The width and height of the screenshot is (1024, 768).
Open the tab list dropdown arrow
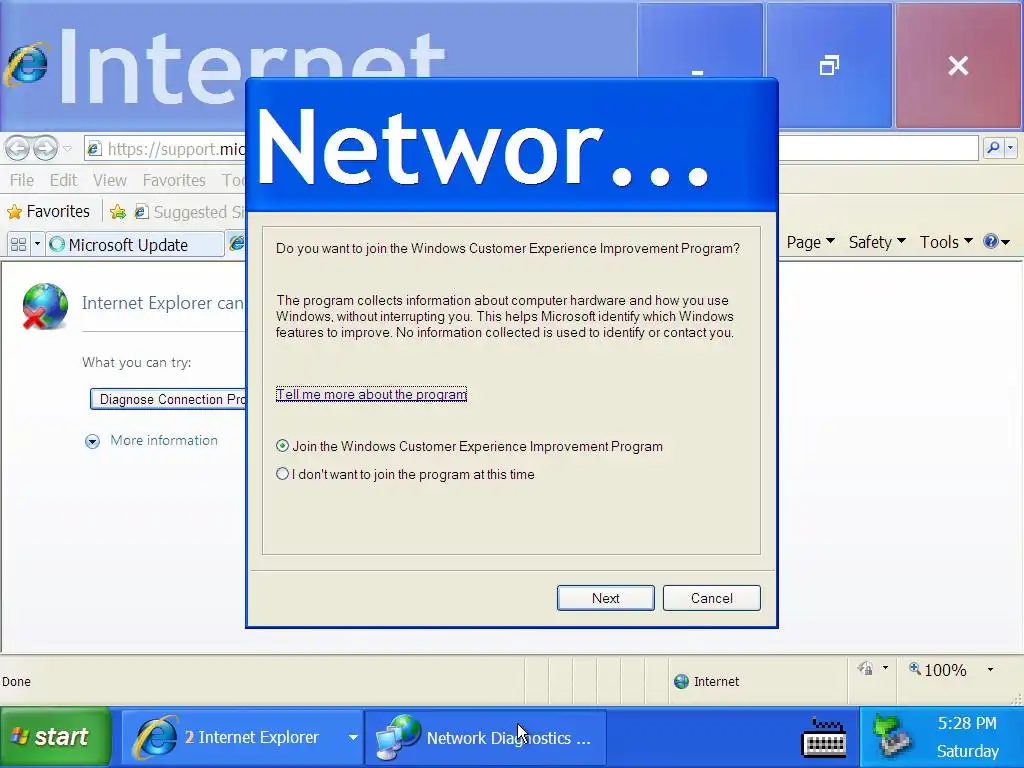37,245
